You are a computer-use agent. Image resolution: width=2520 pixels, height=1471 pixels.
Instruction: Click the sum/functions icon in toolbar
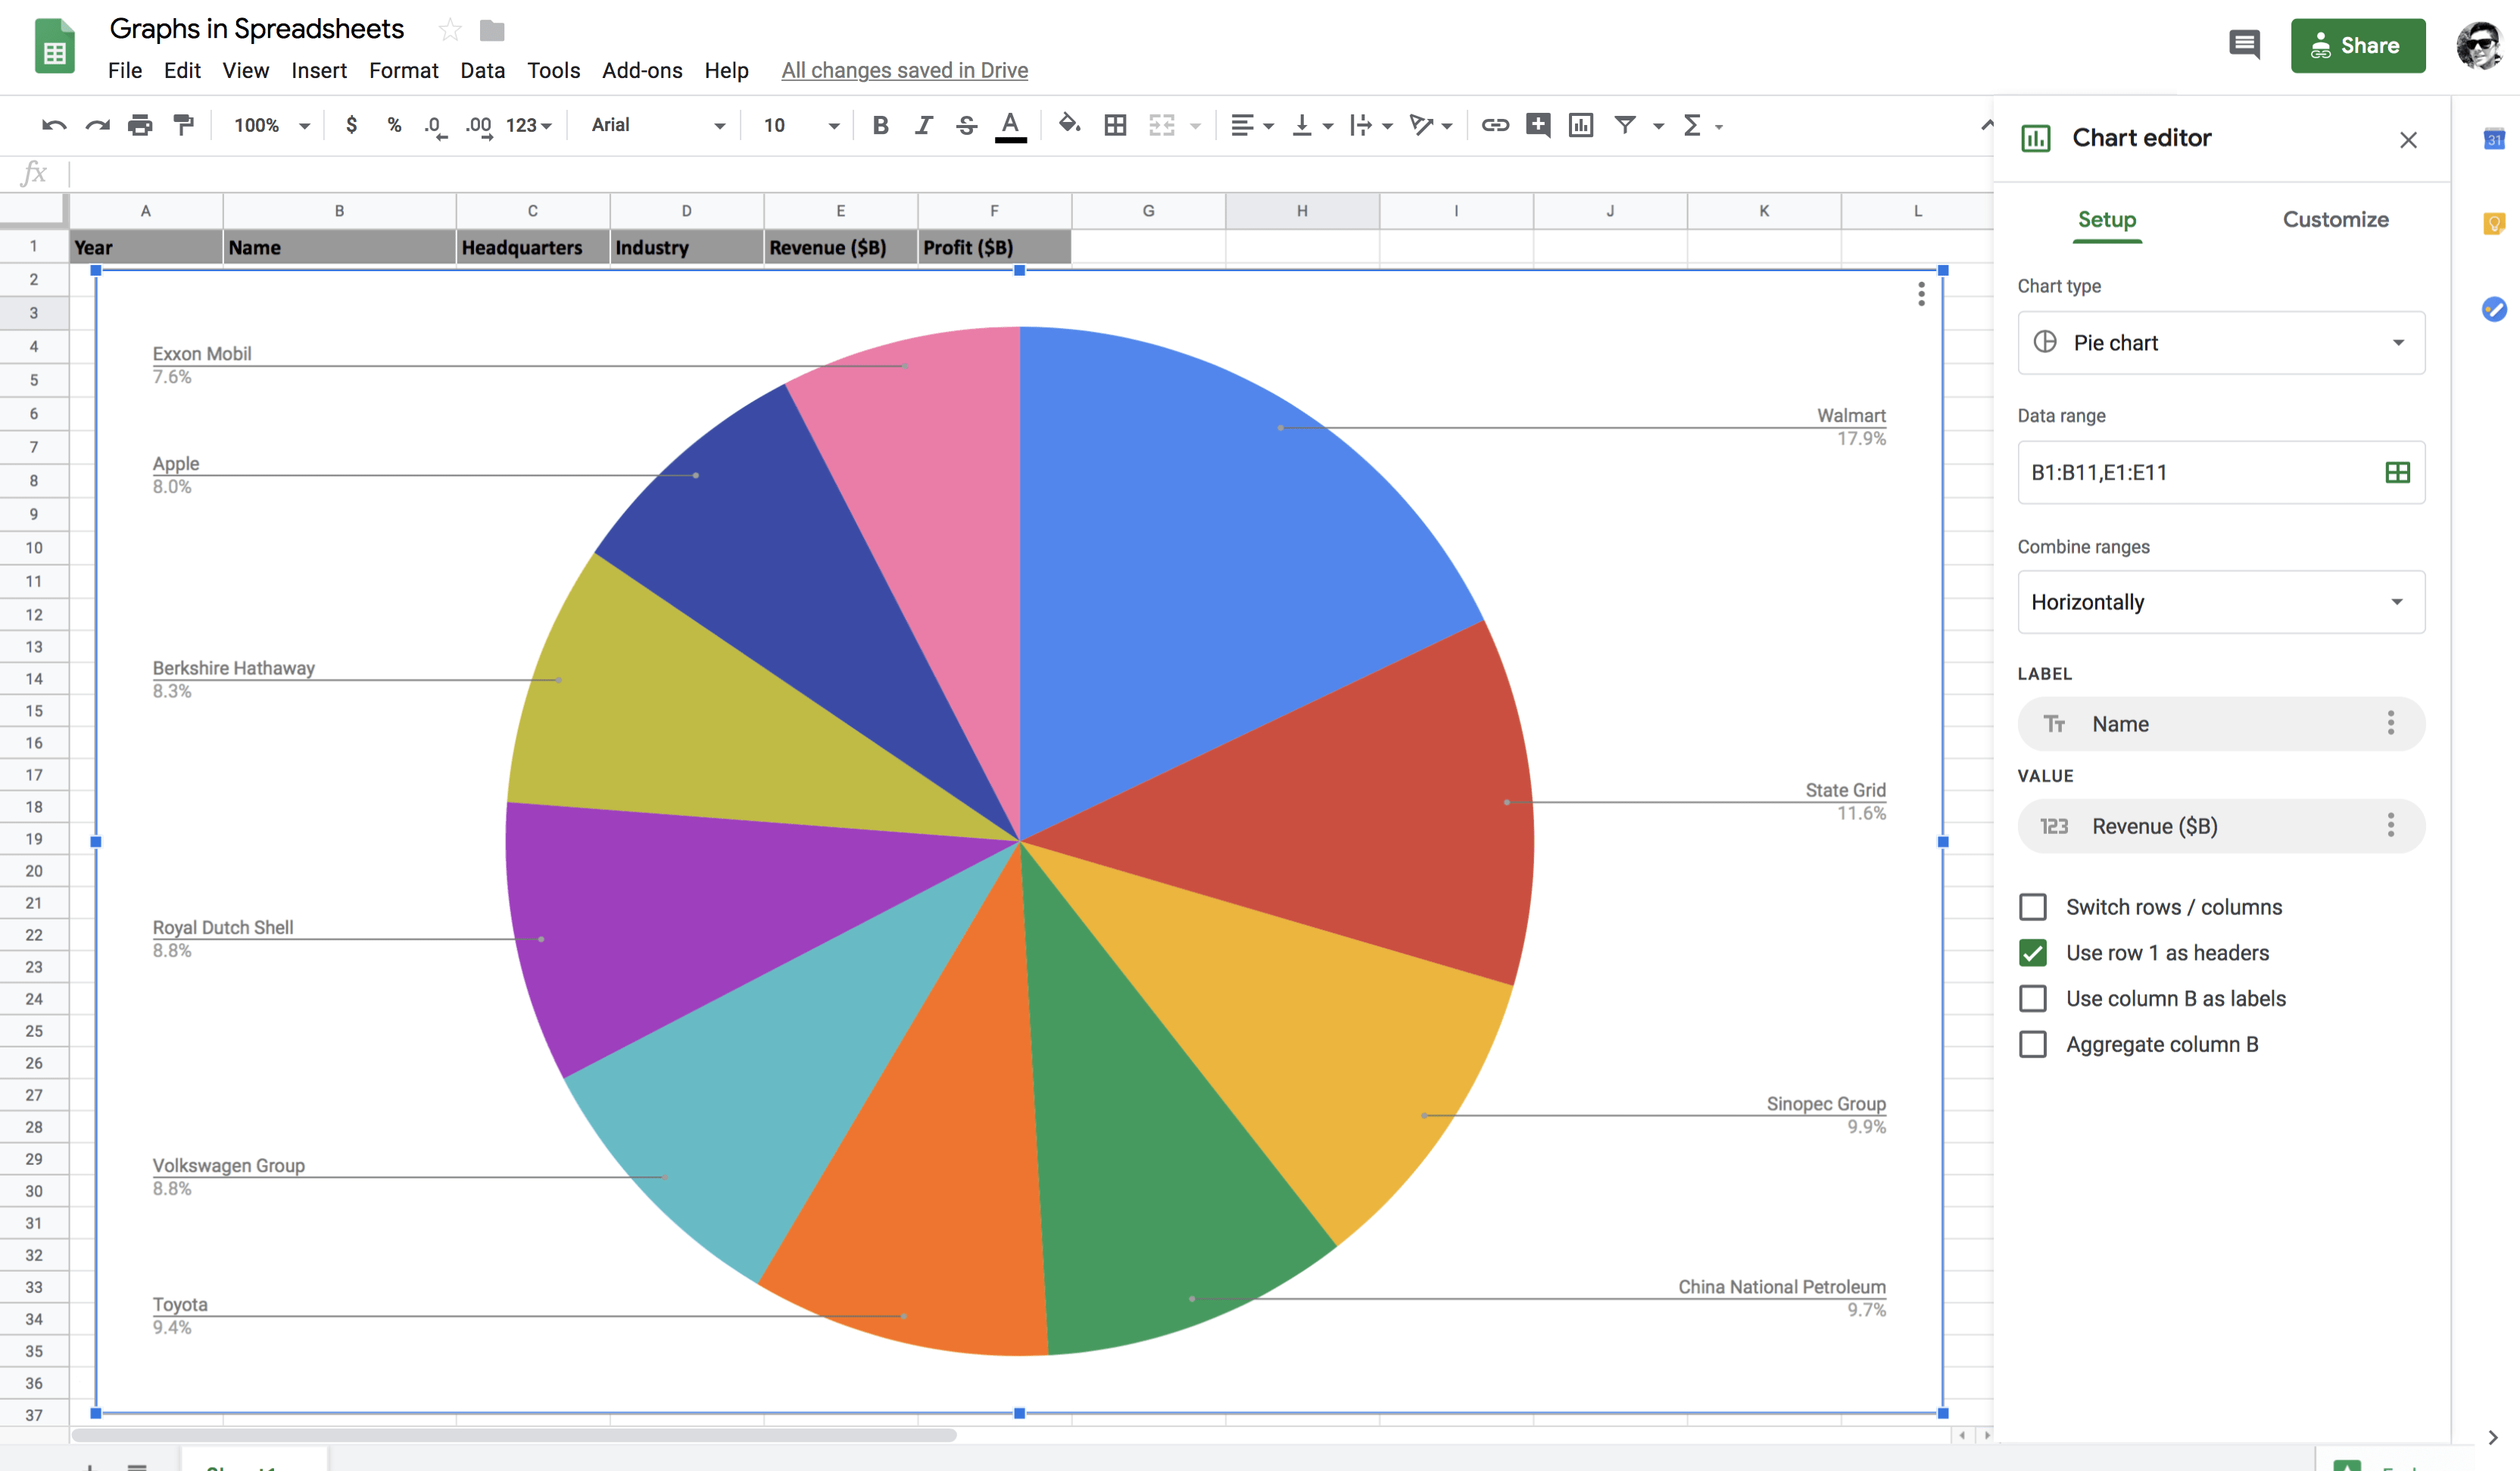click(x=1692, y=124)
